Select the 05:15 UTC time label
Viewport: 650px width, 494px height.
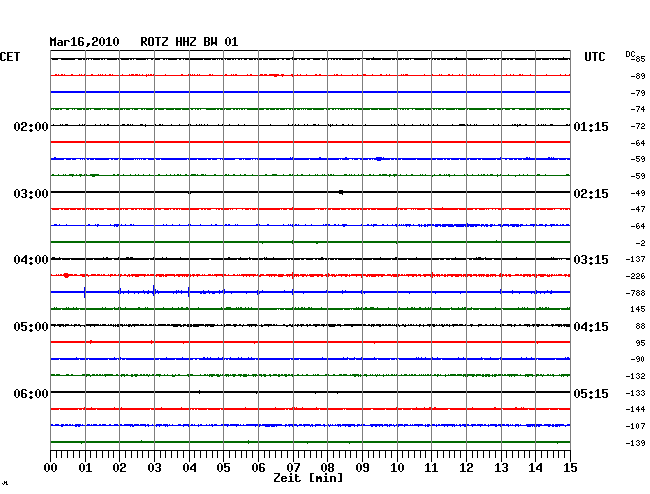(x=591, y=393)
